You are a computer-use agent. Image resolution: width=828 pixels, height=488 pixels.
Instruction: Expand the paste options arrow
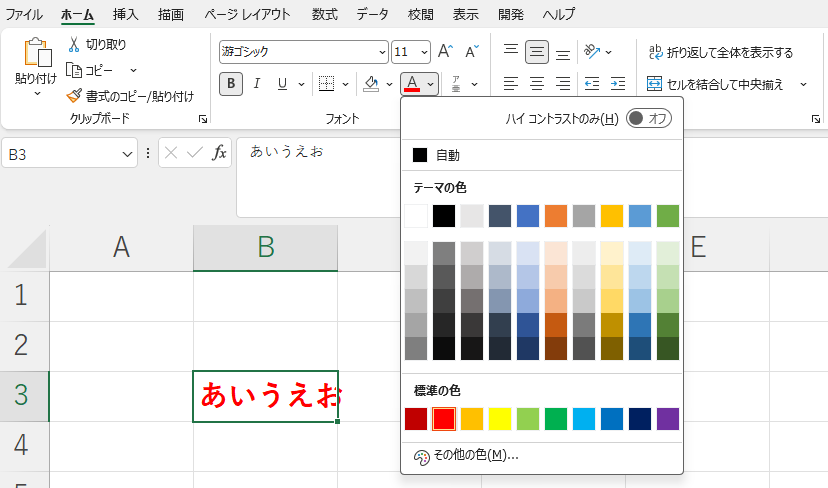(x=37, y=93)
